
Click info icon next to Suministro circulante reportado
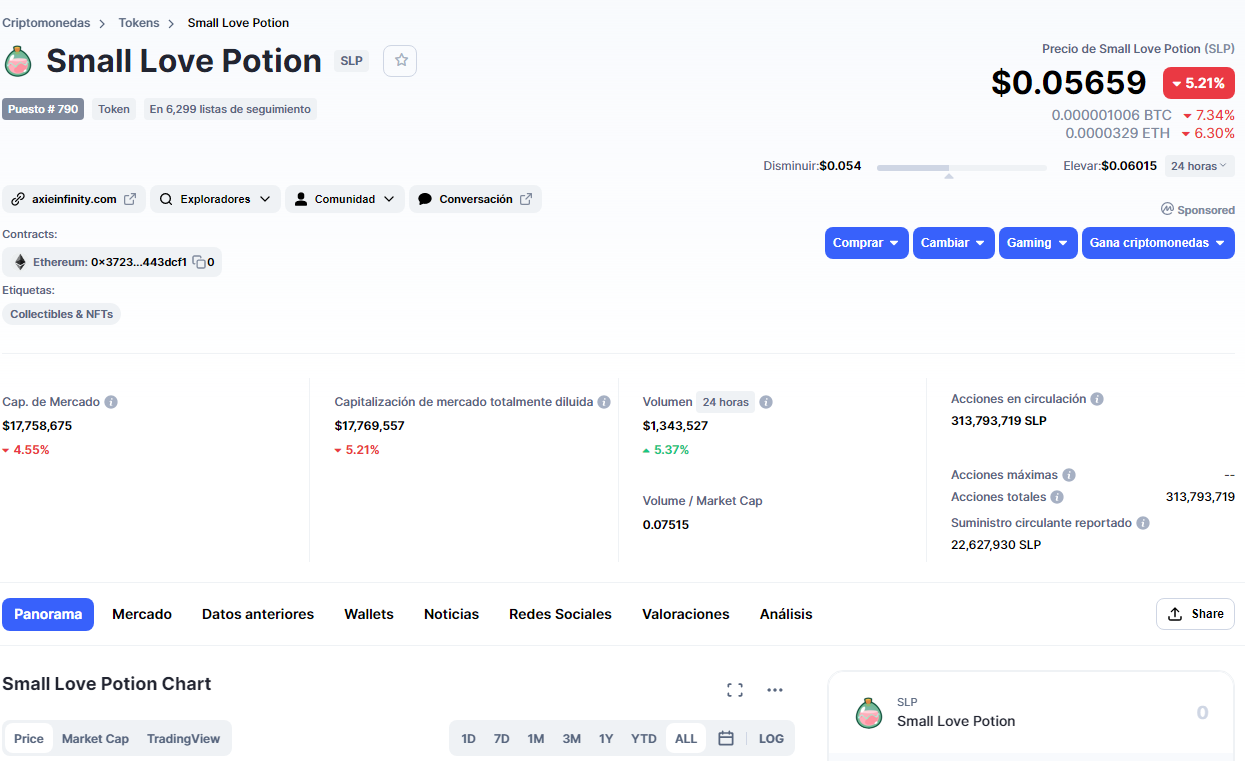click(x=1143, y=523)
